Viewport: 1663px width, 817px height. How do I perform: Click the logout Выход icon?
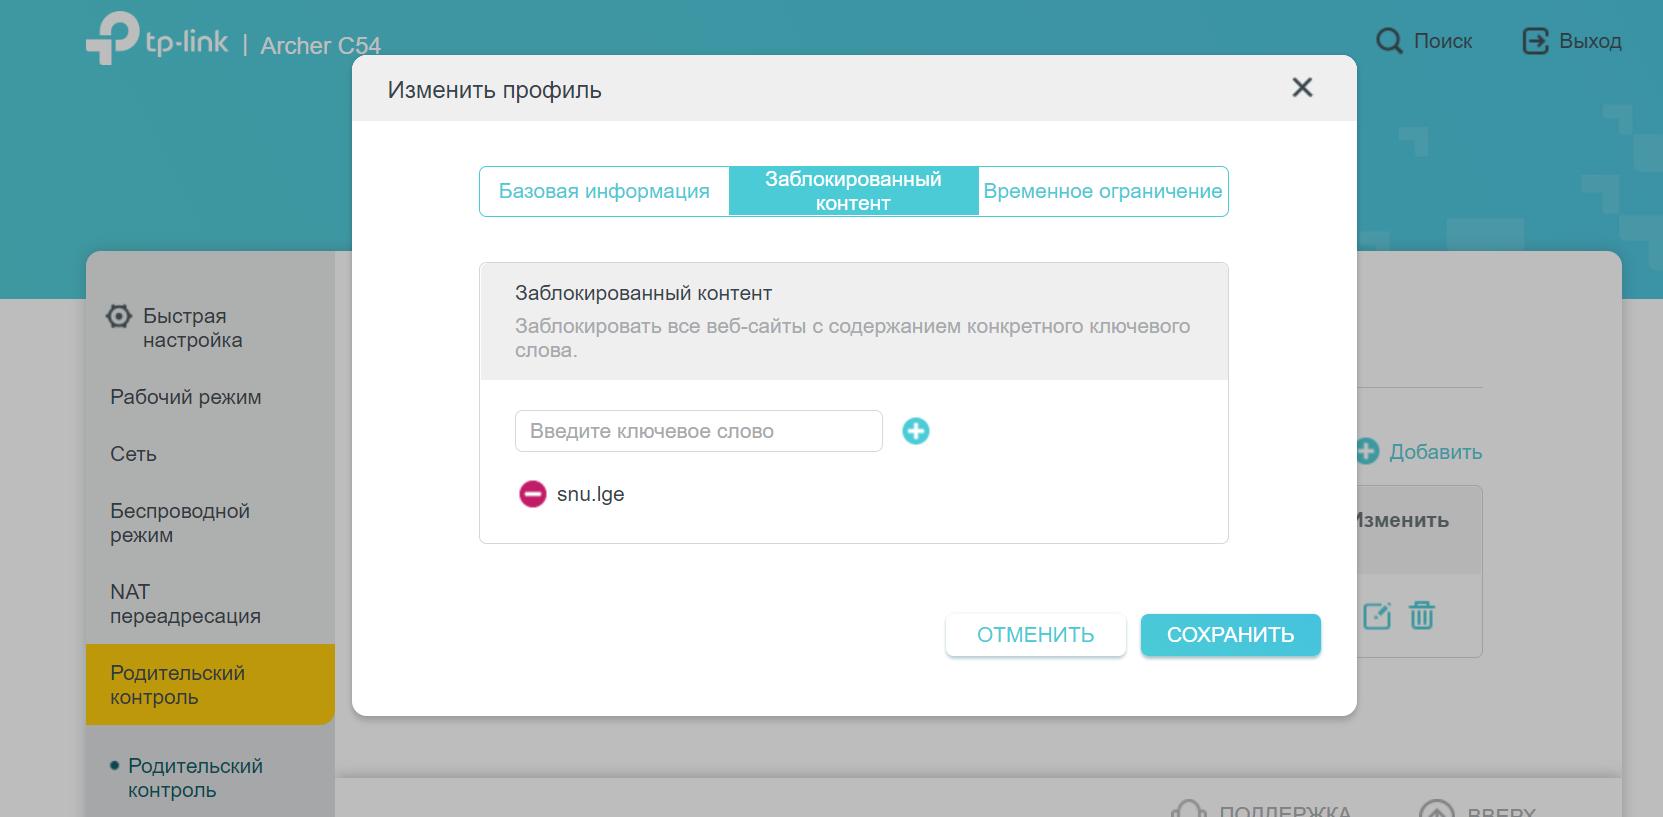pyautogui.click(x=1534, y=41)
